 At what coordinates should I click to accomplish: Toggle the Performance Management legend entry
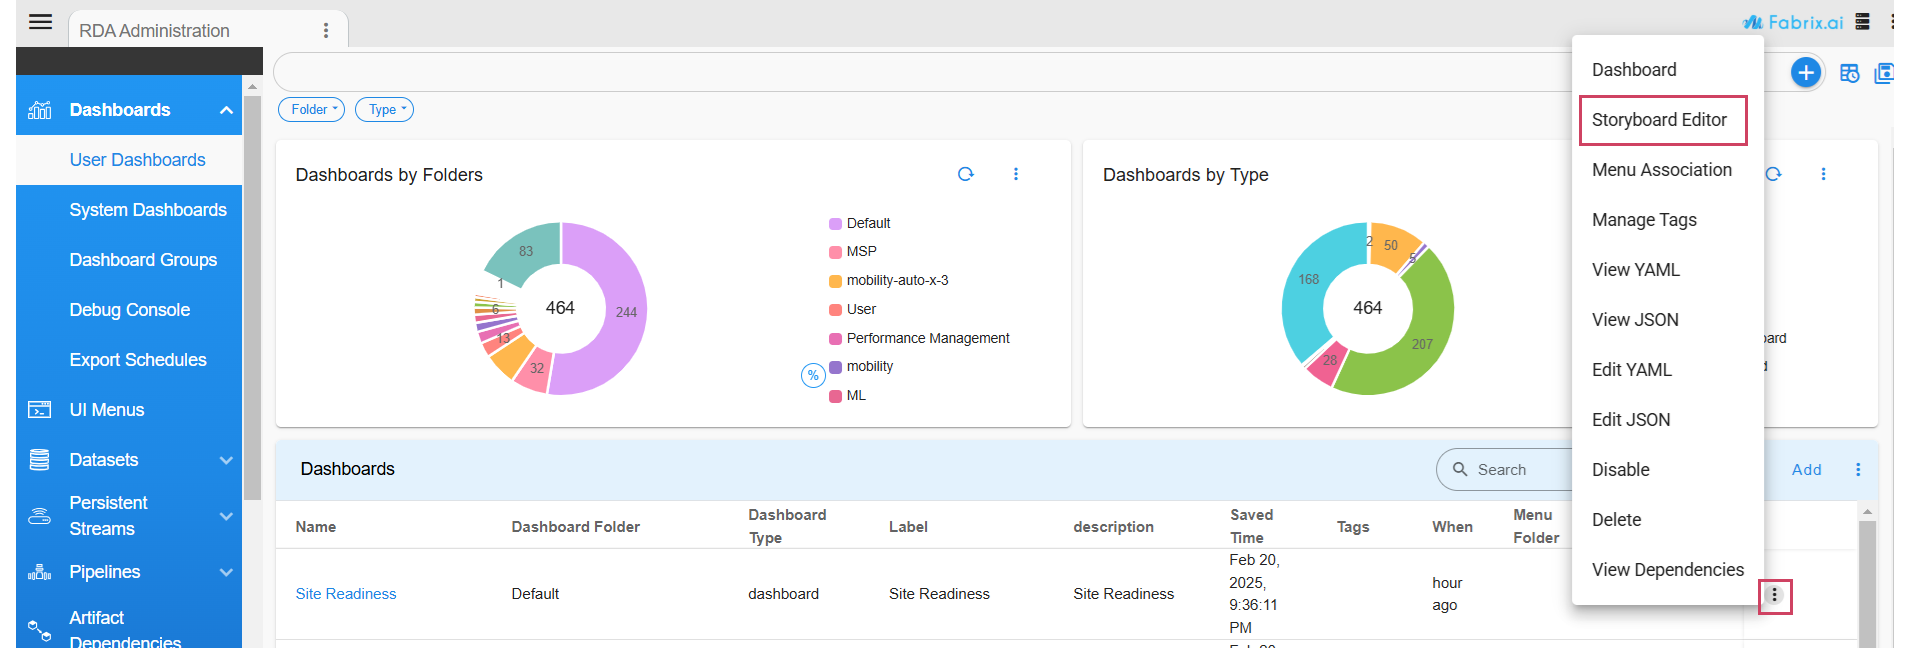coord(927,339)
